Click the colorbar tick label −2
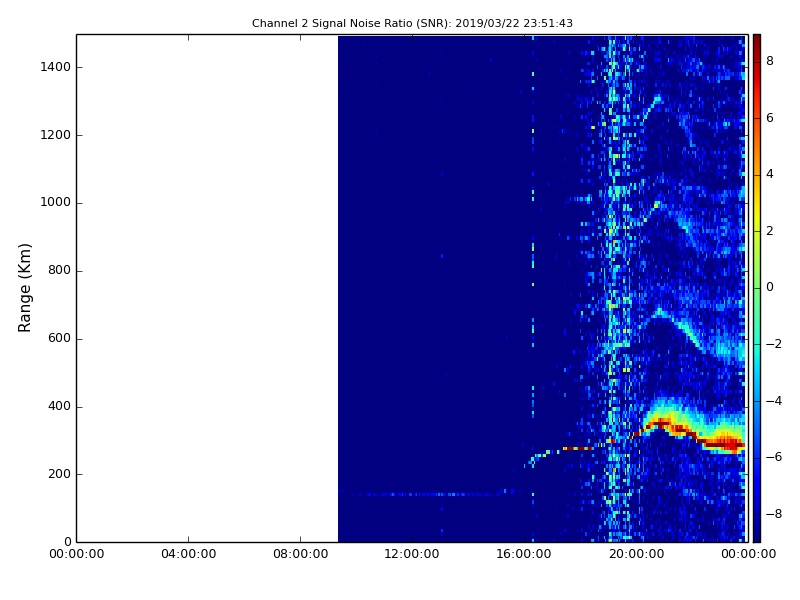 tap(774, 344)
